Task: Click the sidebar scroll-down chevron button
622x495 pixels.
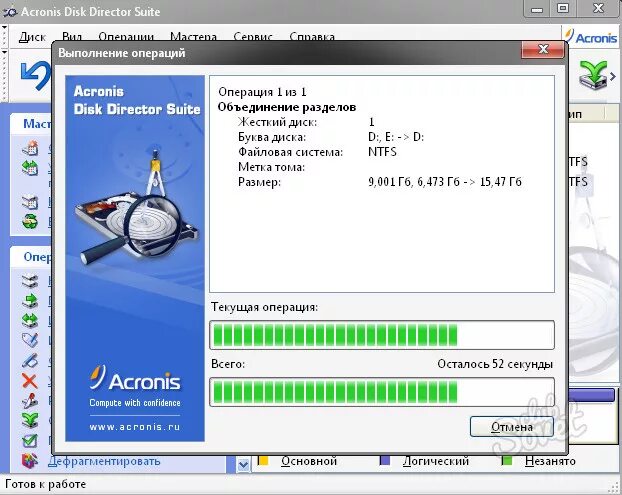Action: coord(243,464)
